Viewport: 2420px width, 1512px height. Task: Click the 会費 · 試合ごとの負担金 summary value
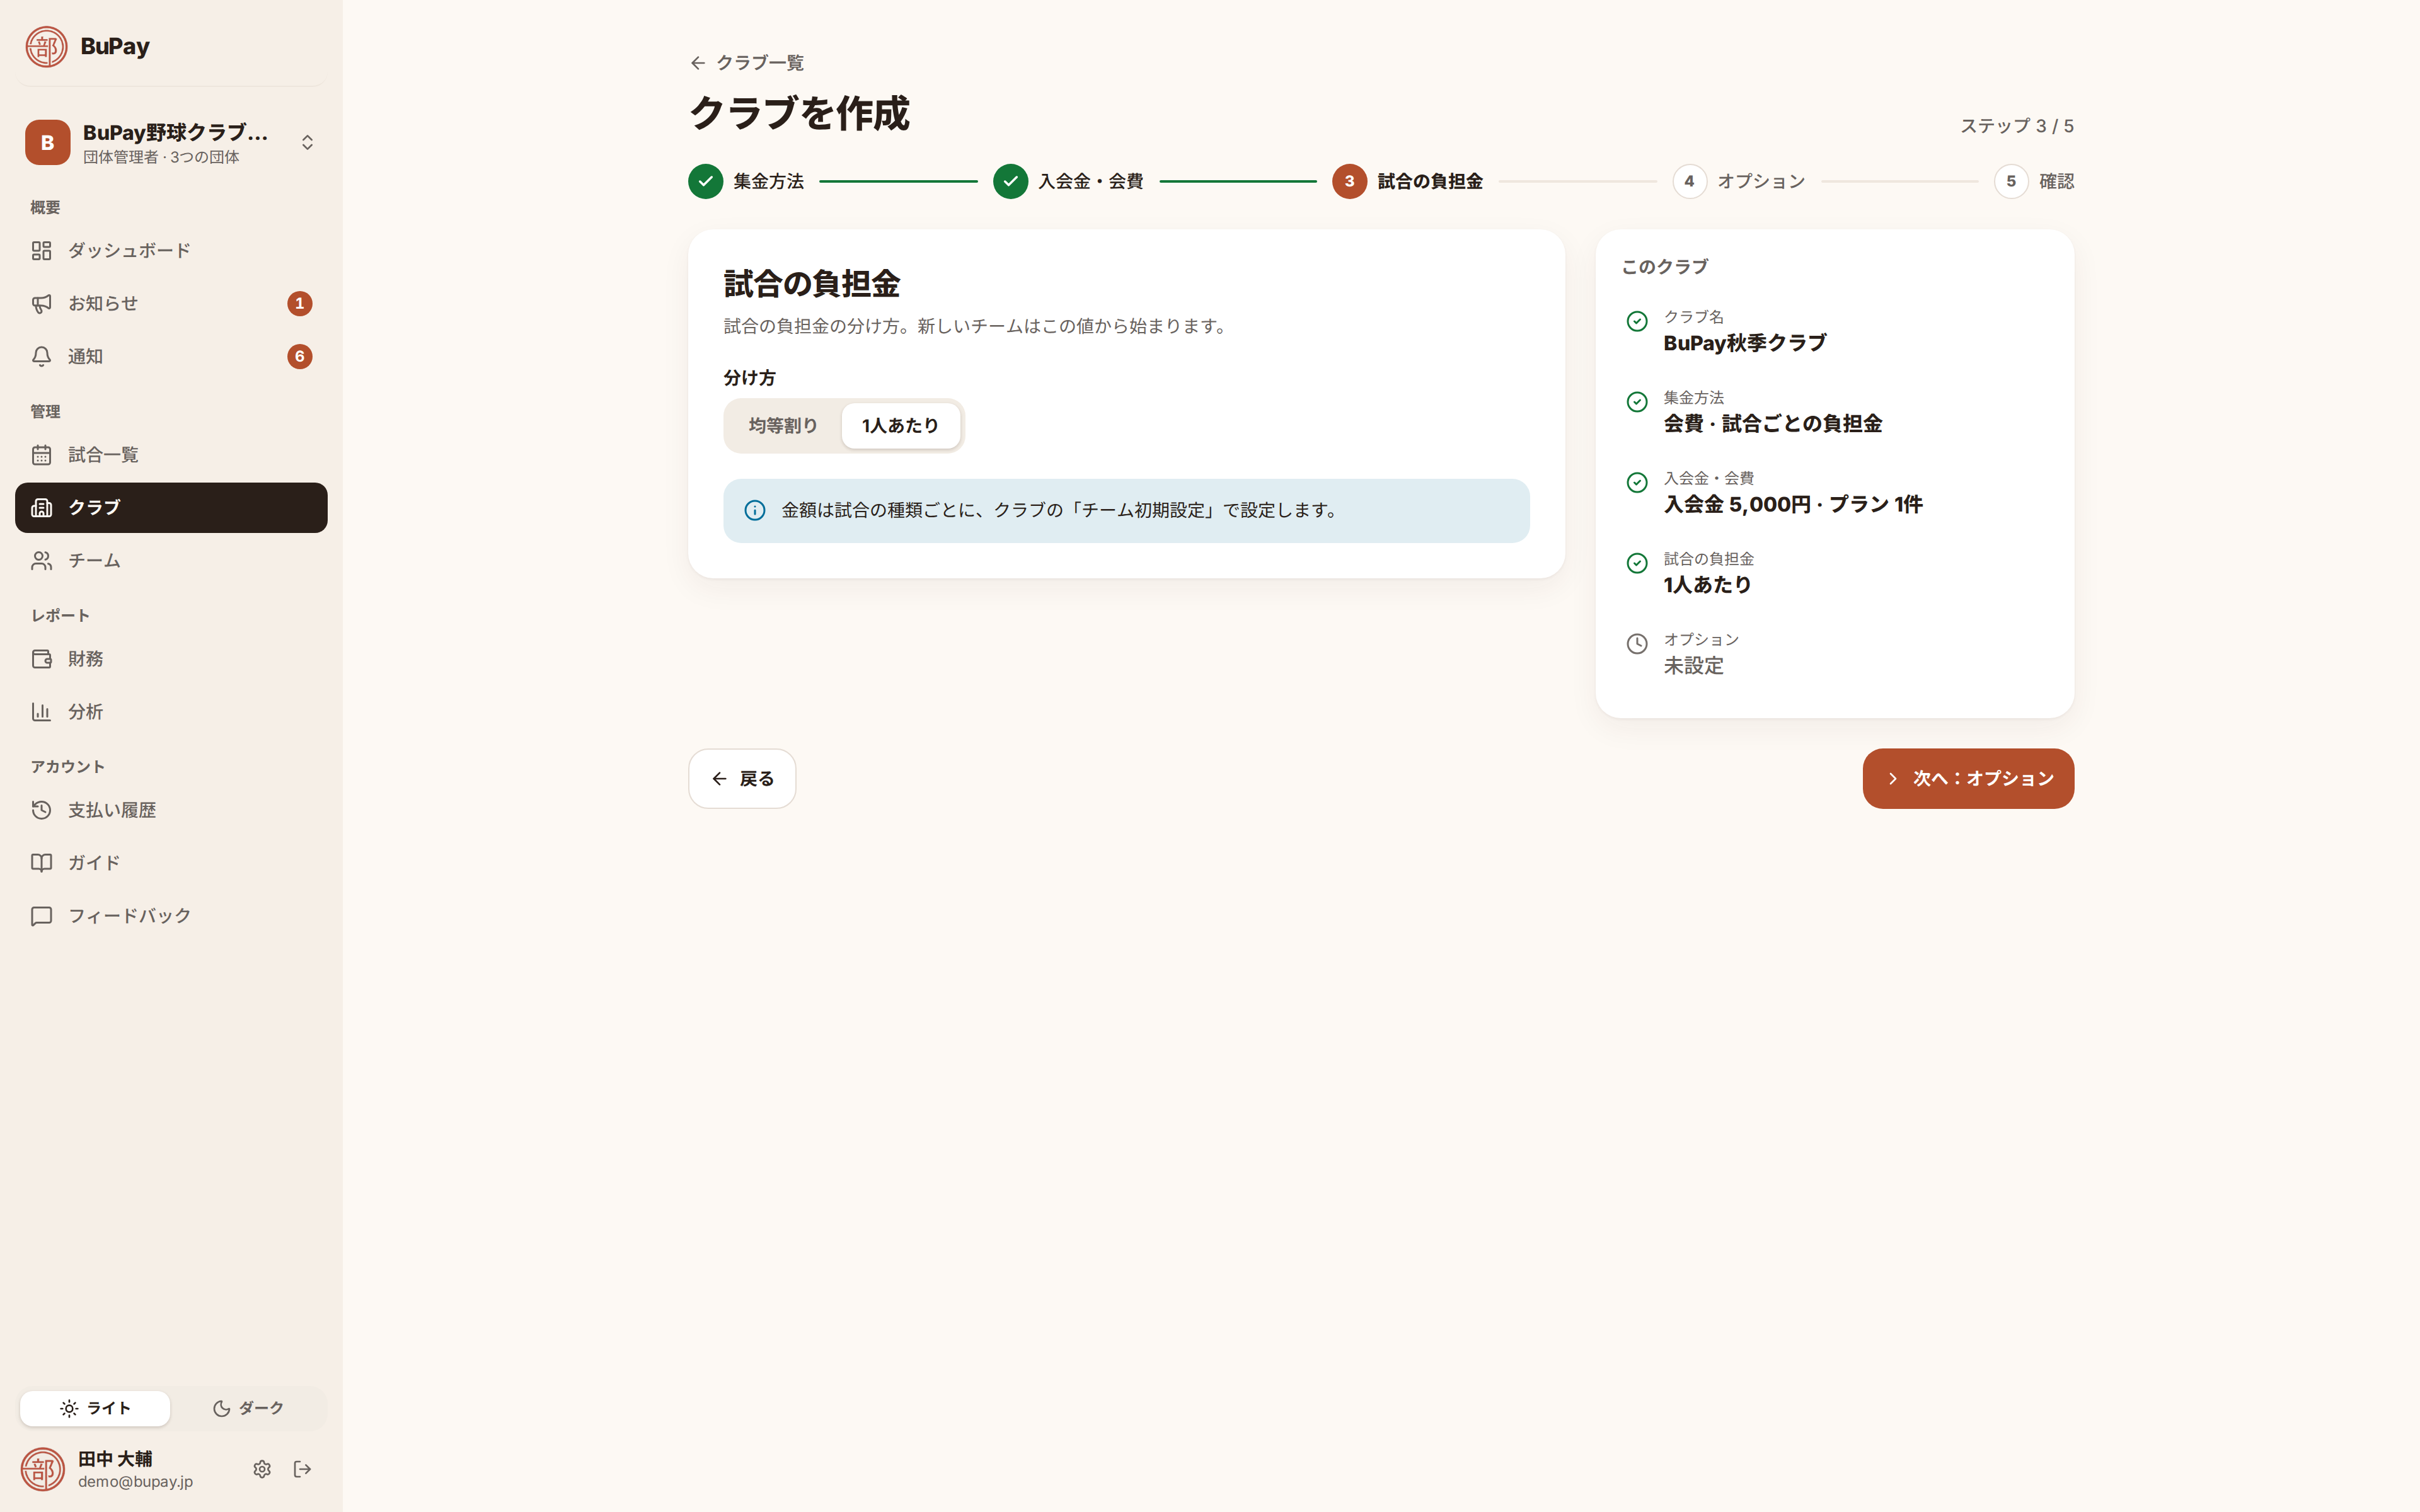point(1773,424)
